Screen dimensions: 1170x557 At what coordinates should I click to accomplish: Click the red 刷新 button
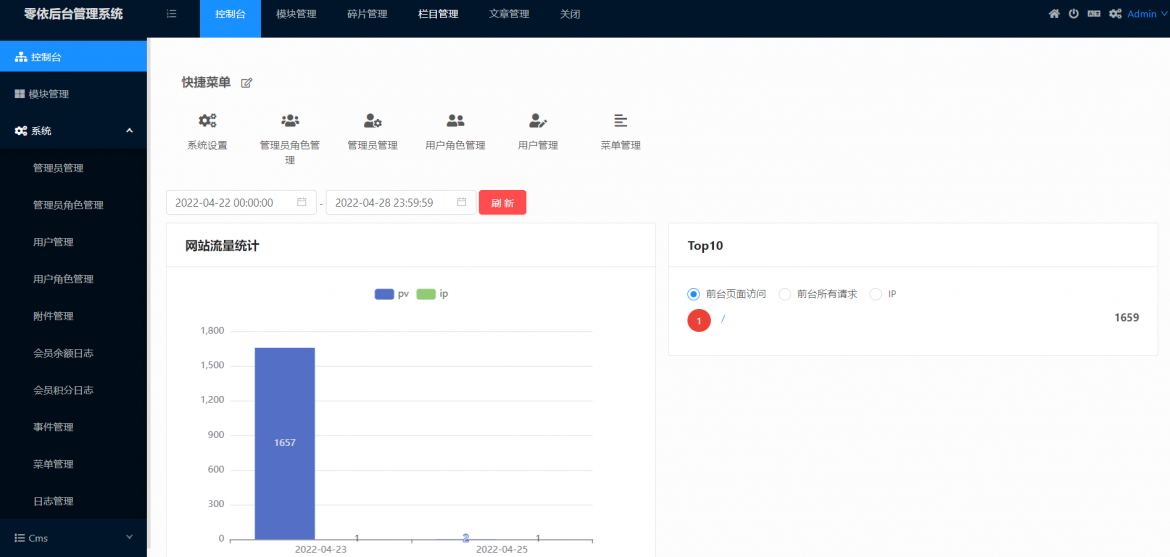(x=502, y=202)
